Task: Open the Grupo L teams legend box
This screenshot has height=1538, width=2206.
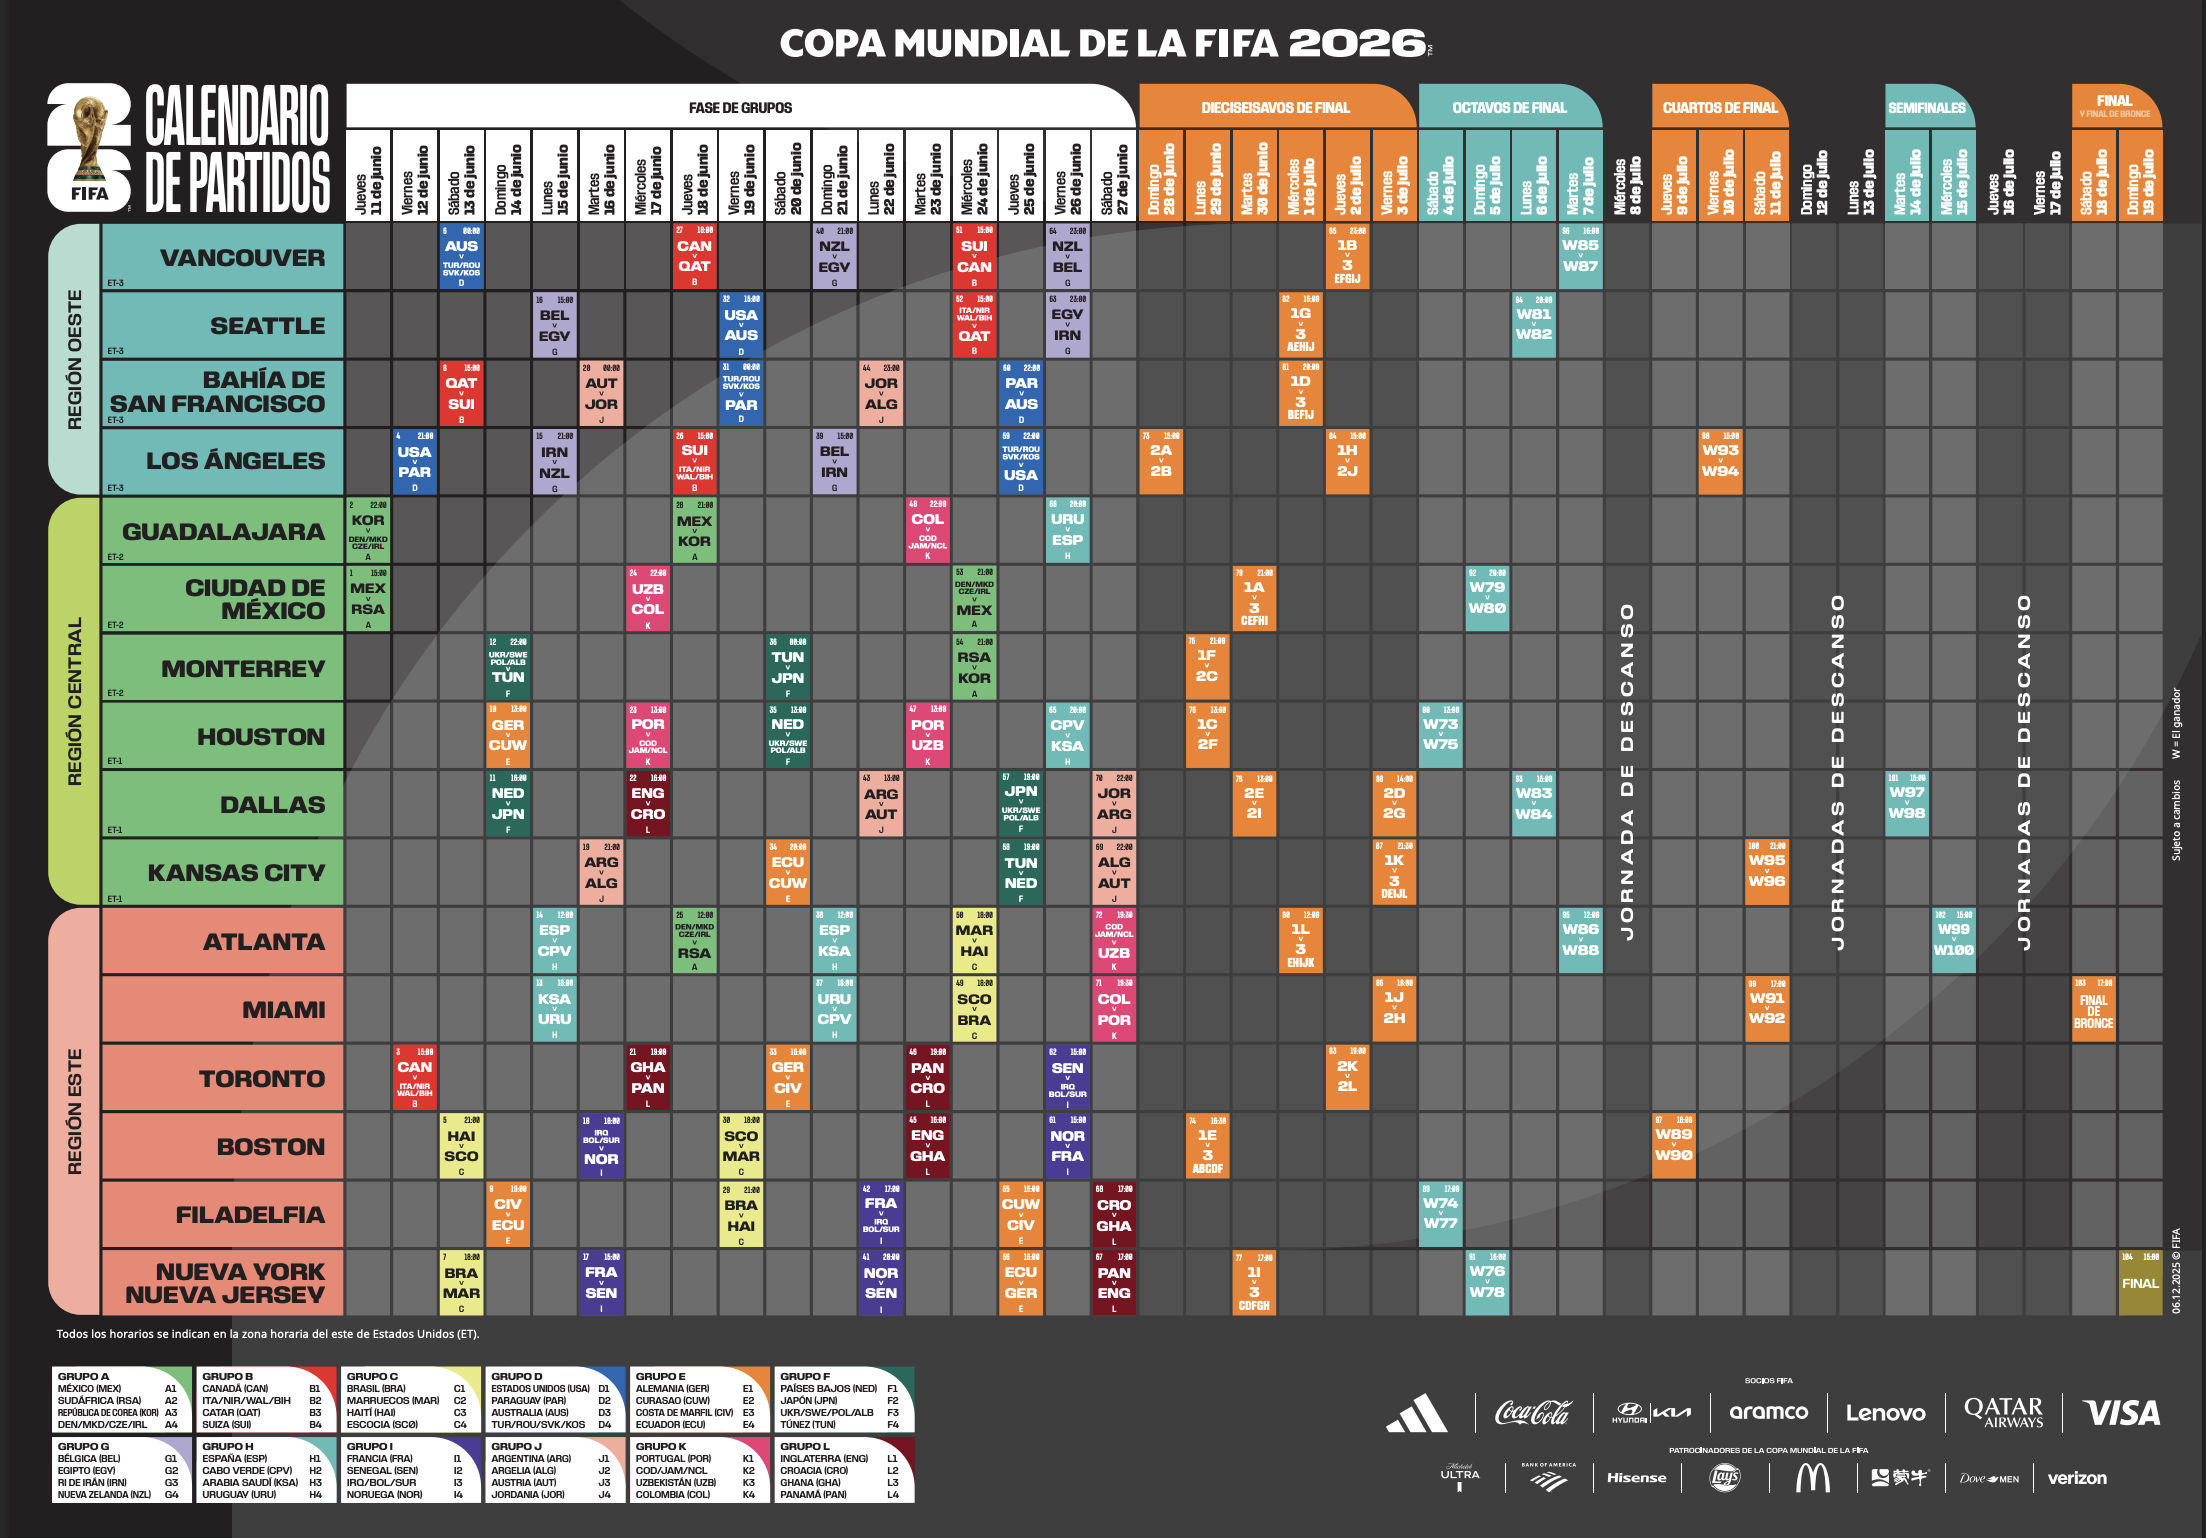Action: 844,1471
